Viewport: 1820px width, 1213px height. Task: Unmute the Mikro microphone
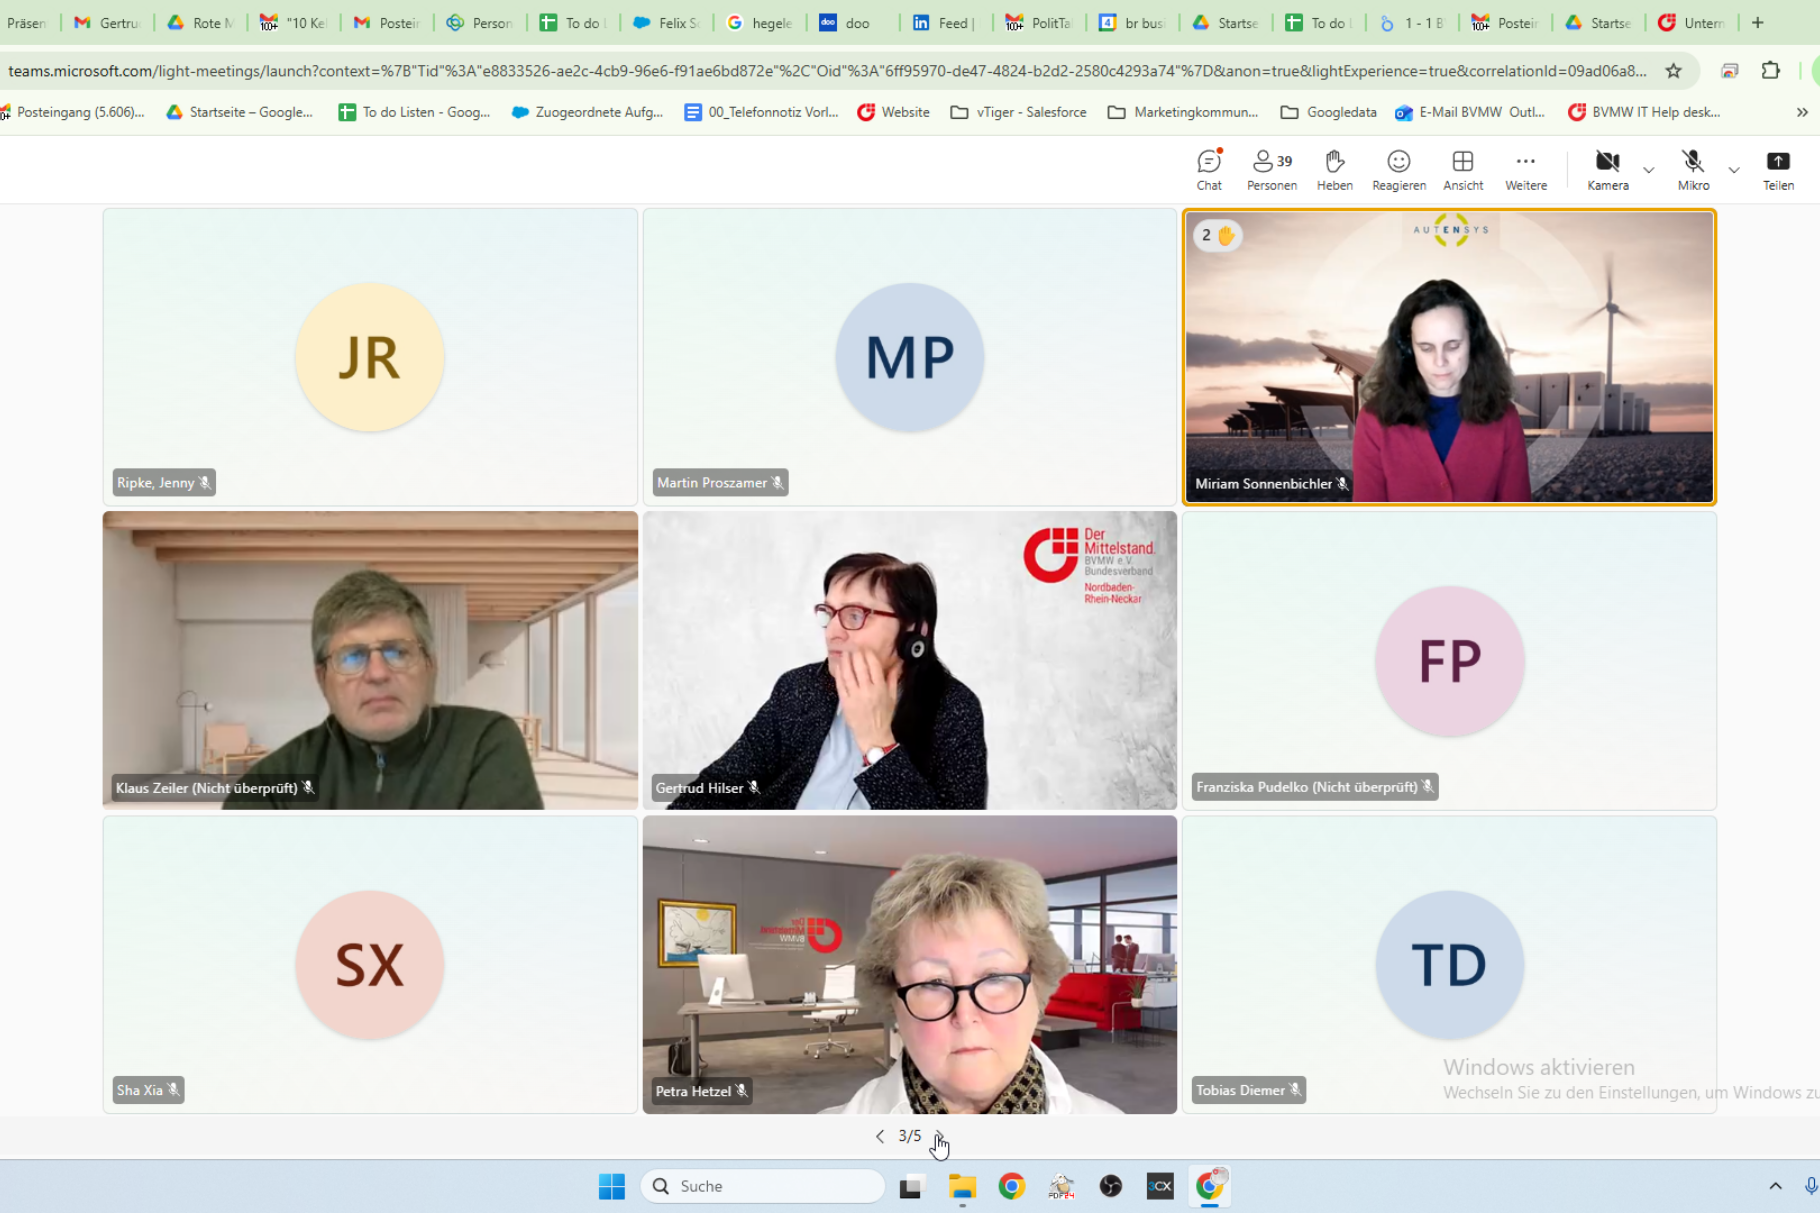(x=1692, y=169)
